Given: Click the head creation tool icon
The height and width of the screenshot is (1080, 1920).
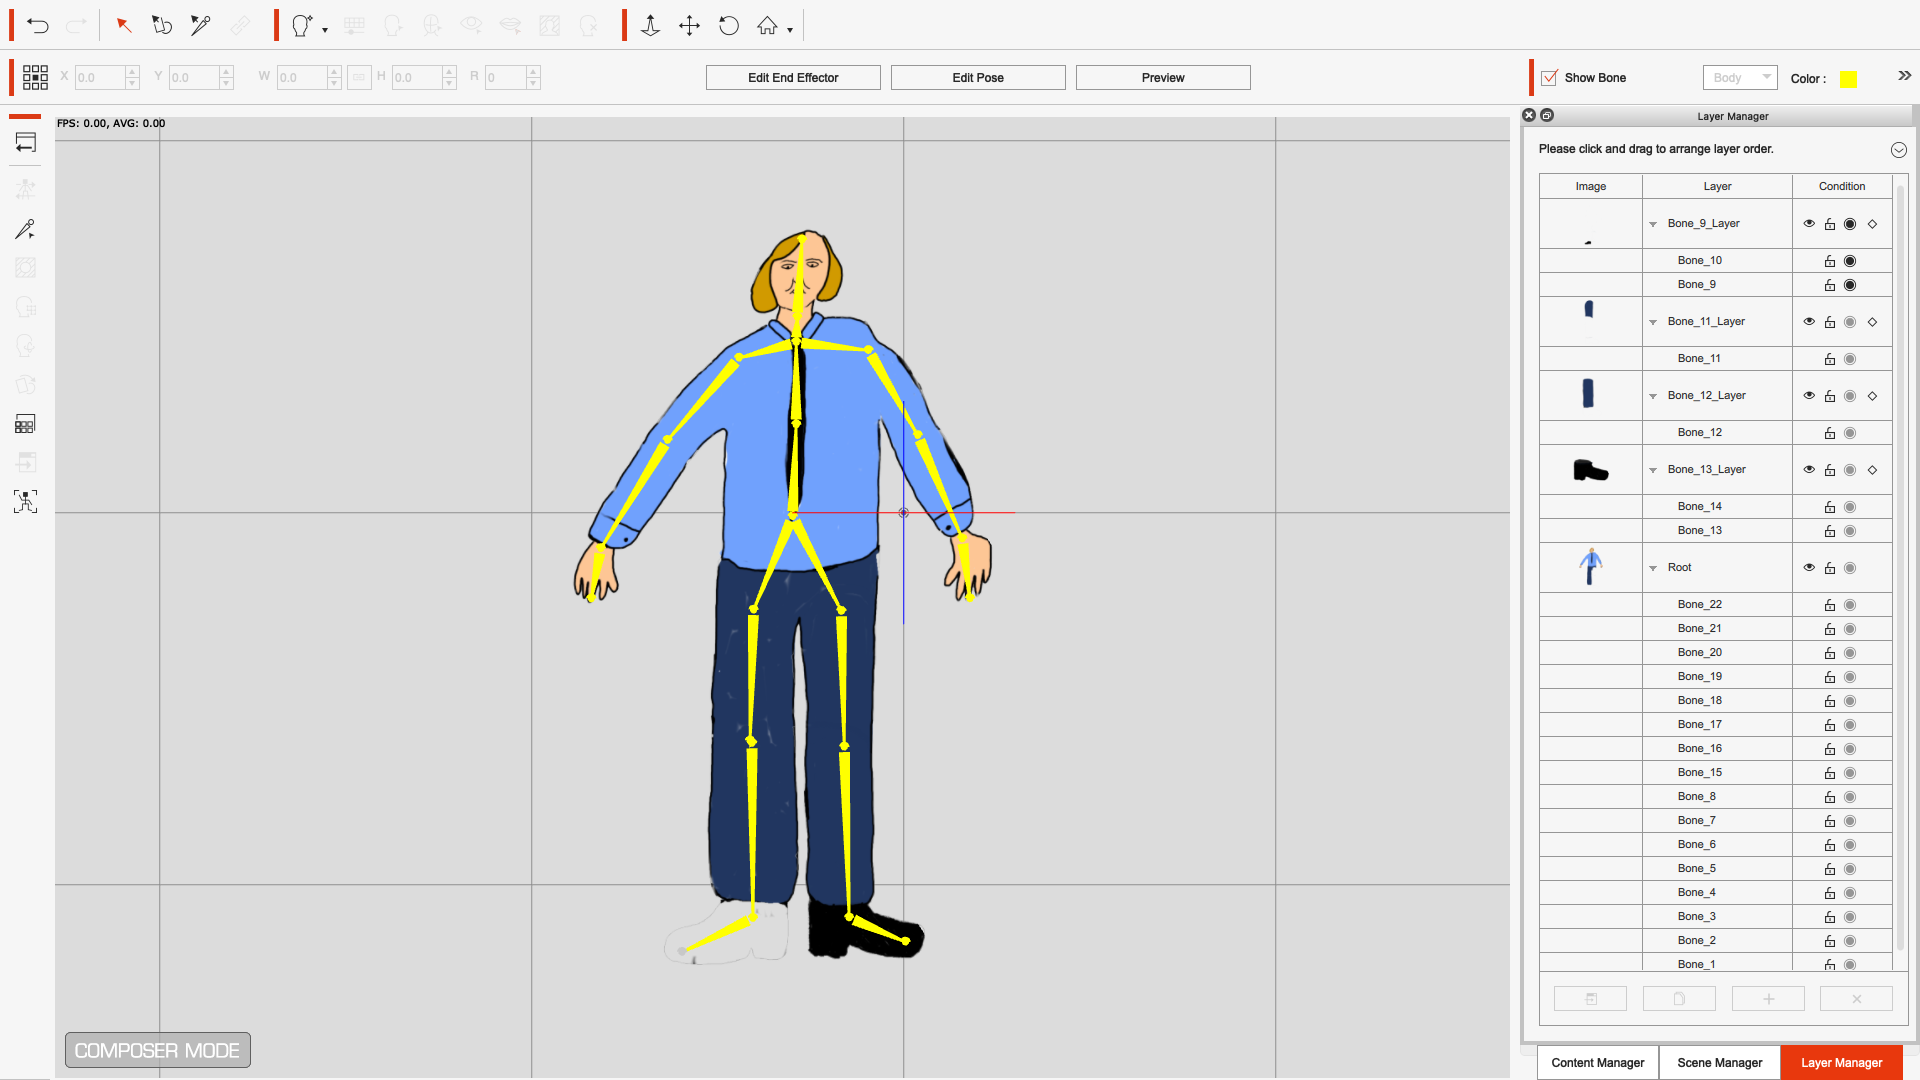Looking at the screenshot, I should pyautogui.click(x=302, y=26).
